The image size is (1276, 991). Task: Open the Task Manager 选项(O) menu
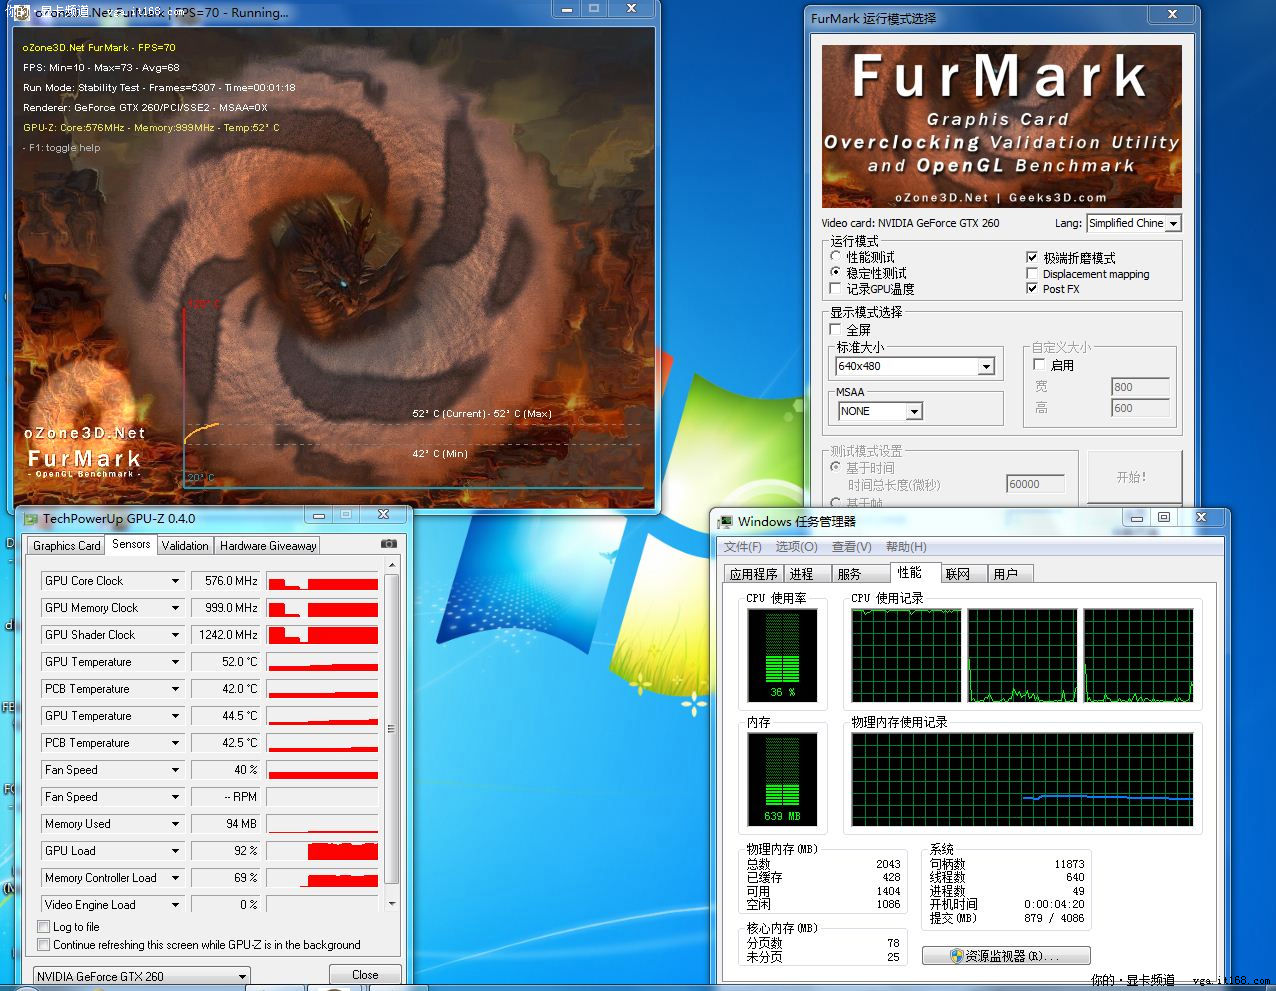[796, 547]
